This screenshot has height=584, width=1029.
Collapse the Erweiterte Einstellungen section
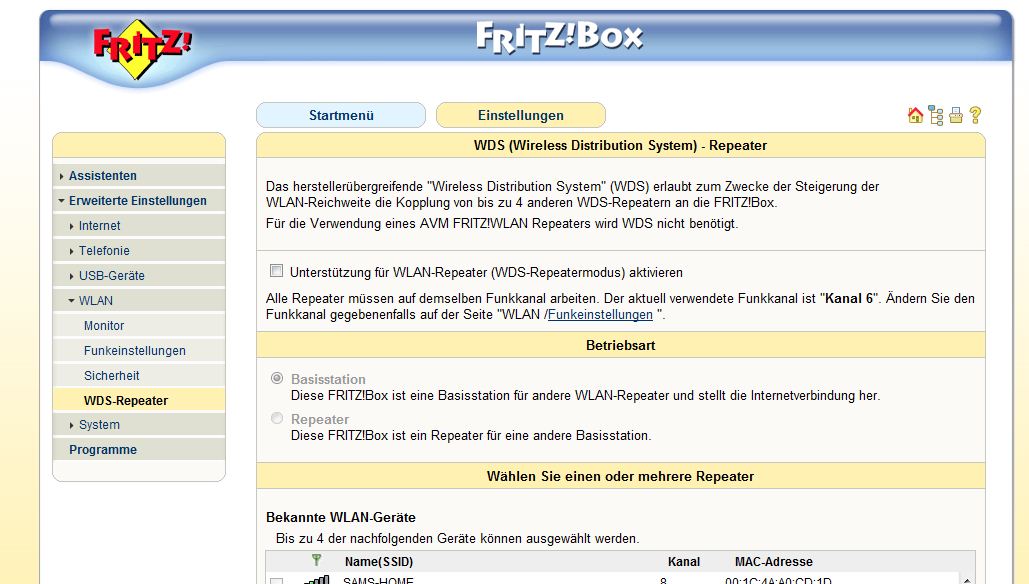pyautogui.click(x=61, y=201)
